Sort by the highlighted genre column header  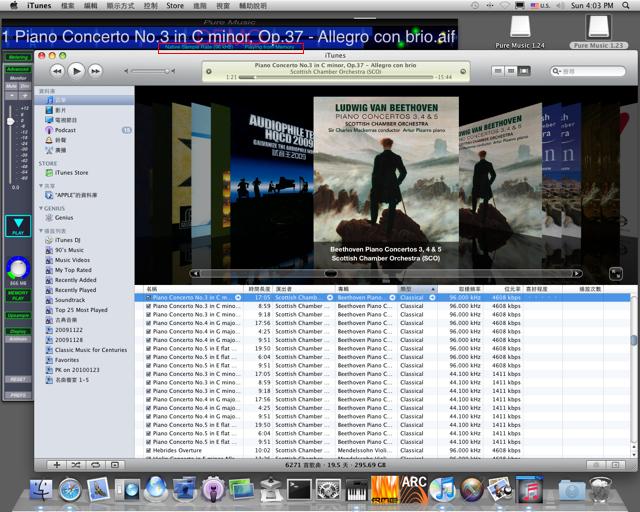click(x=417, y=289)
